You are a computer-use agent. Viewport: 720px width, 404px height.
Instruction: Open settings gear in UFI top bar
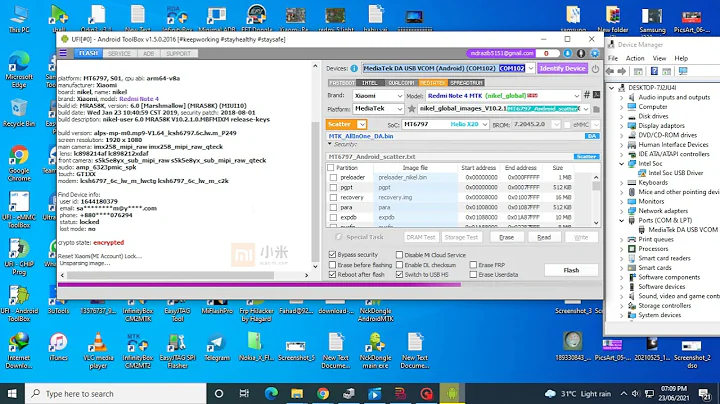pyautogui.click(x=595, y=53)
